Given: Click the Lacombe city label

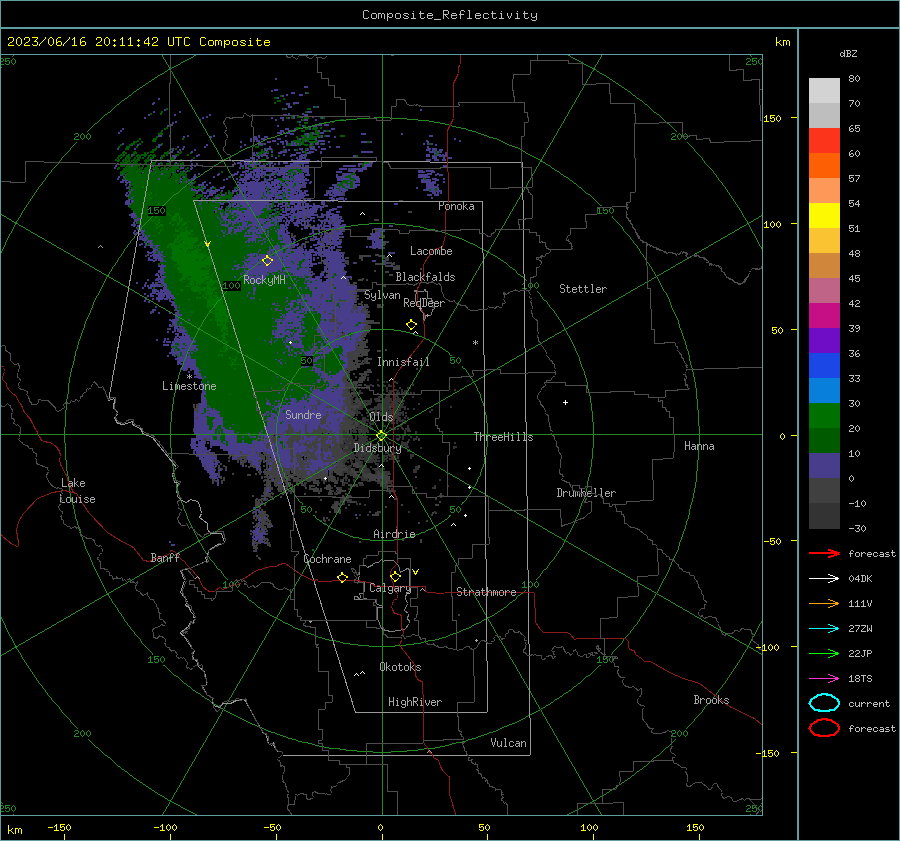Looking at the screenshot, I should (431, 251).
